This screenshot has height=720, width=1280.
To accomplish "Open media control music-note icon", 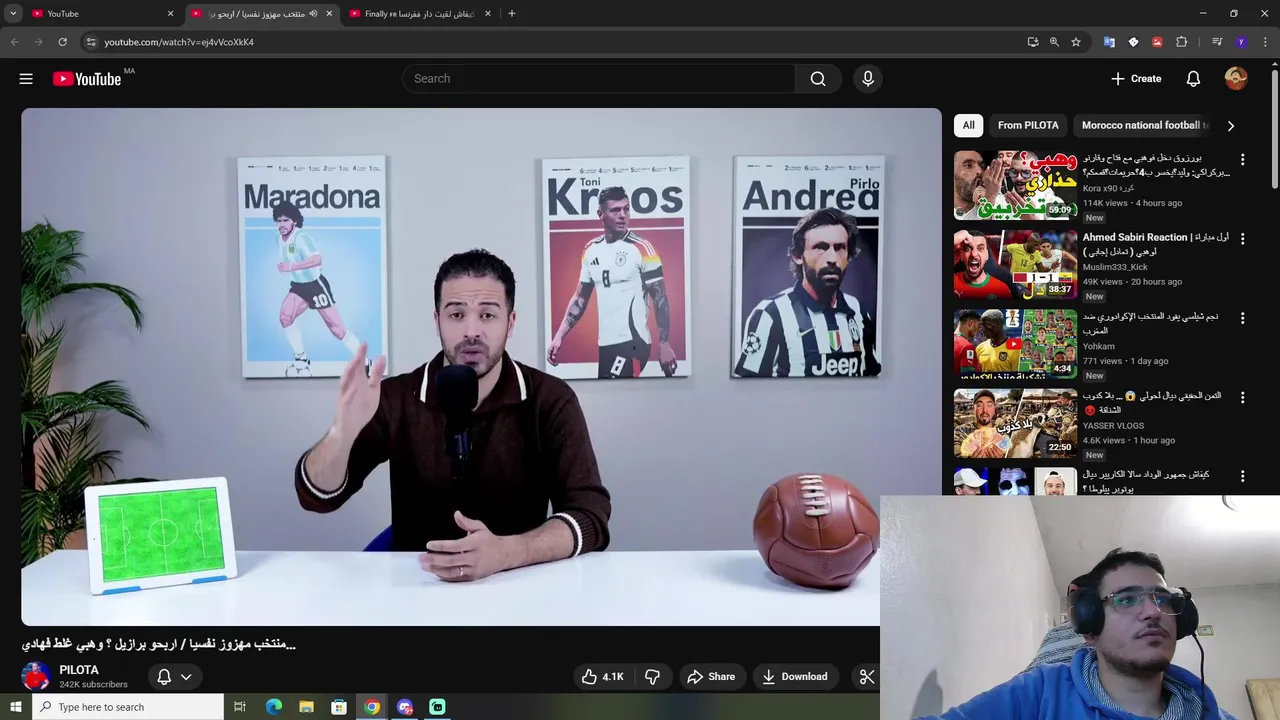I will (1217, 42).
